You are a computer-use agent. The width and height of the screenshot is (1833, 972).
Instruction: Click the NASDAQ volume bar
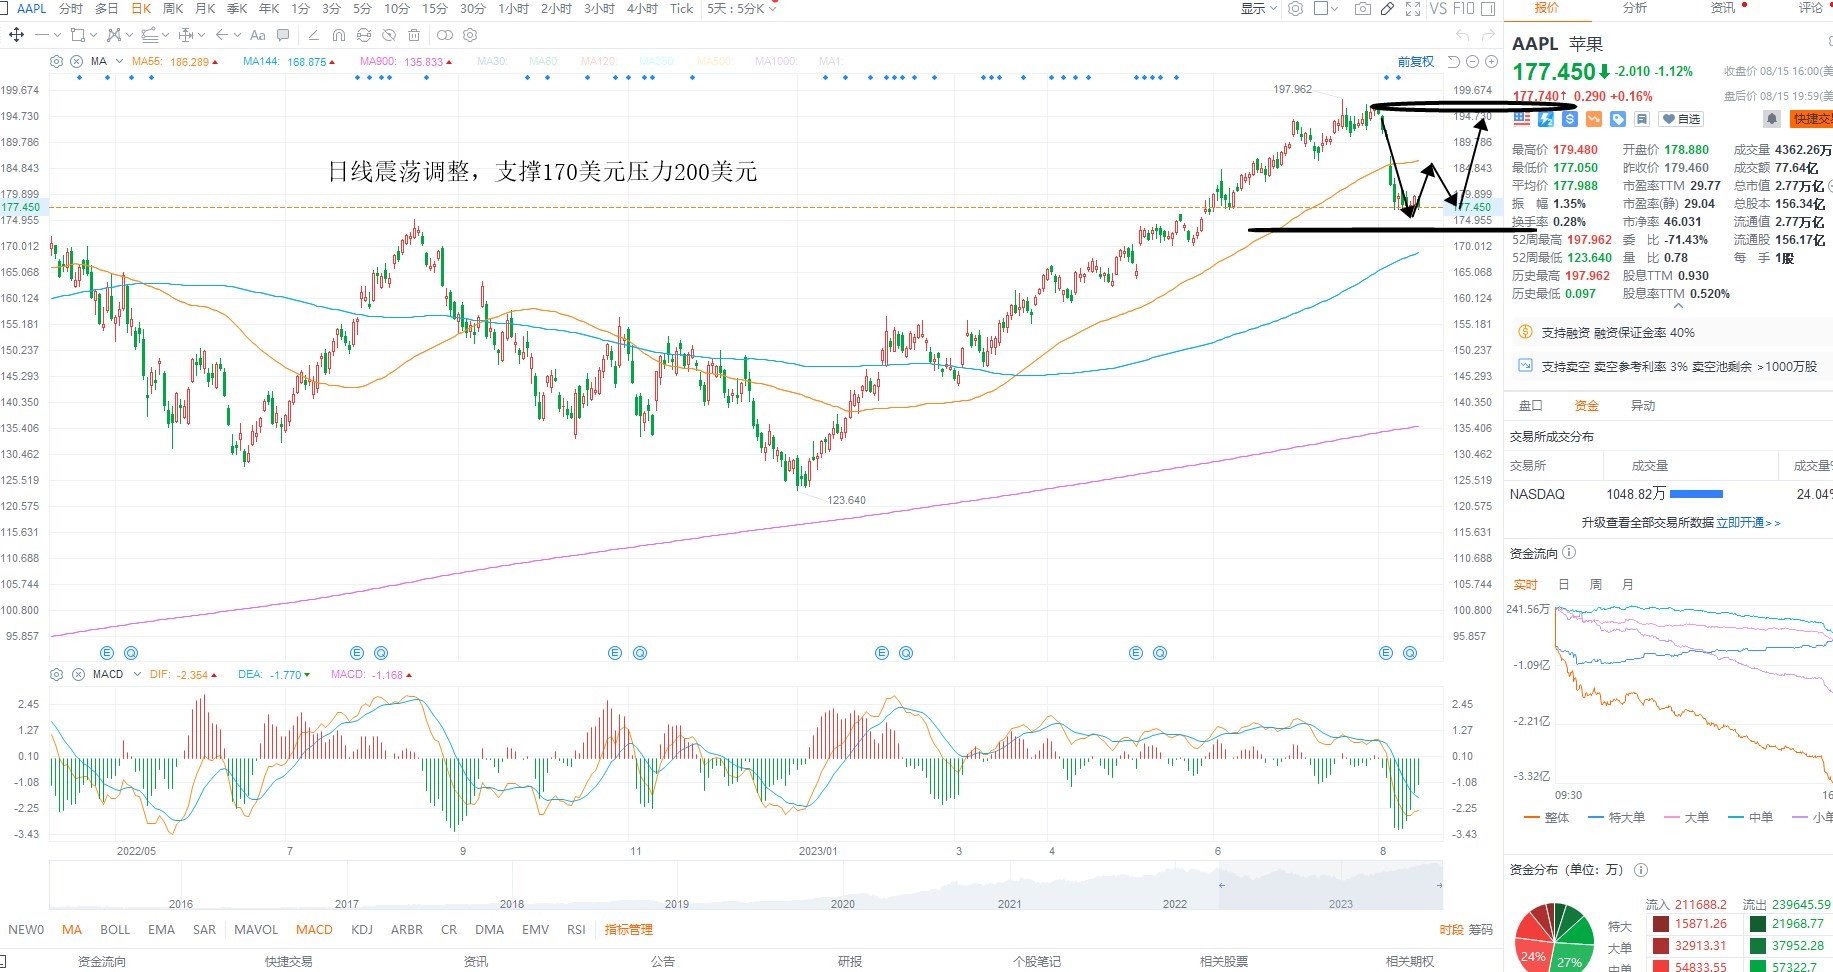coord(1697,494)
